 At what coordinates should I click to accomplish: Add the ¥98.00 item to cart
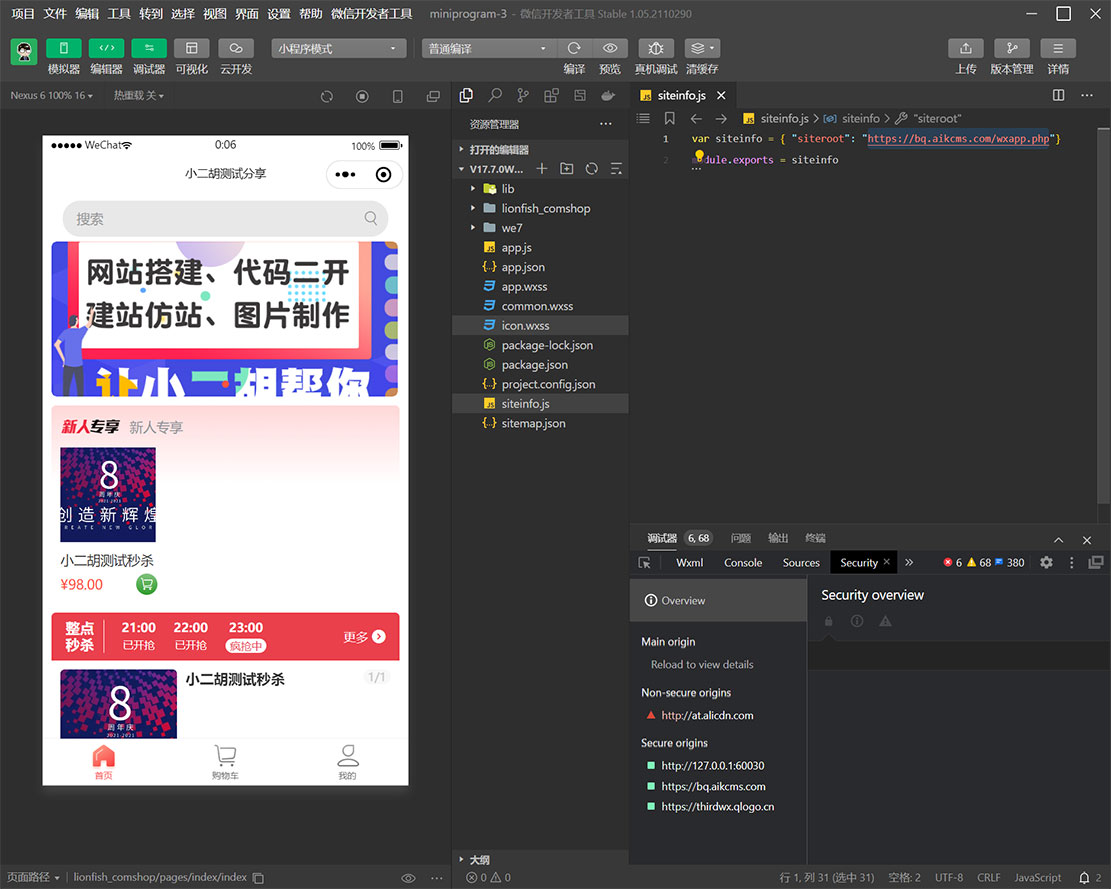coord(147,584)
